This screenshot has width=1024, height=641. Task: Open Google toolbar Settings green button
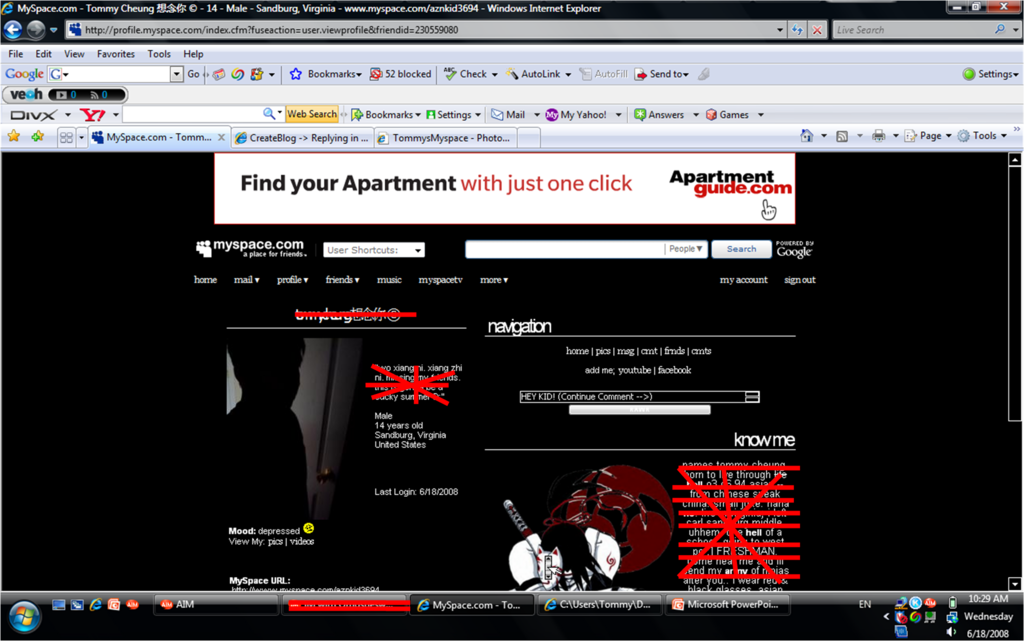(969, 74)
